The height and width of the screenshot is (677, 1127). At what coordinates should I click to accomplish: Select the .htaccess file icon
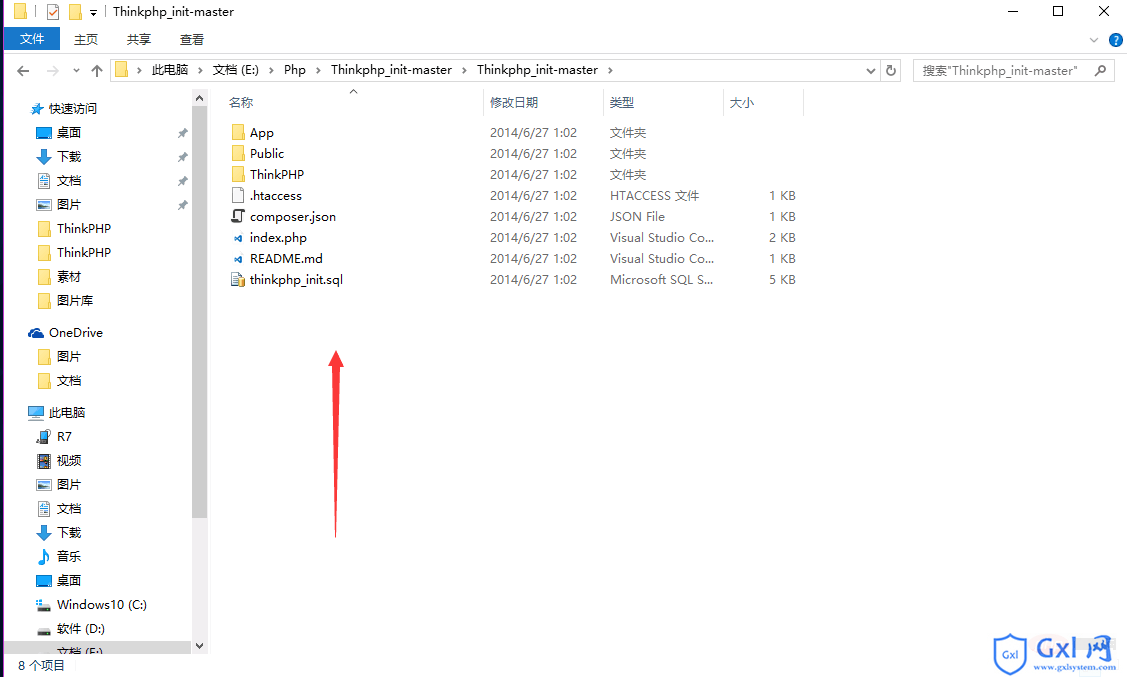pos(238,195)
